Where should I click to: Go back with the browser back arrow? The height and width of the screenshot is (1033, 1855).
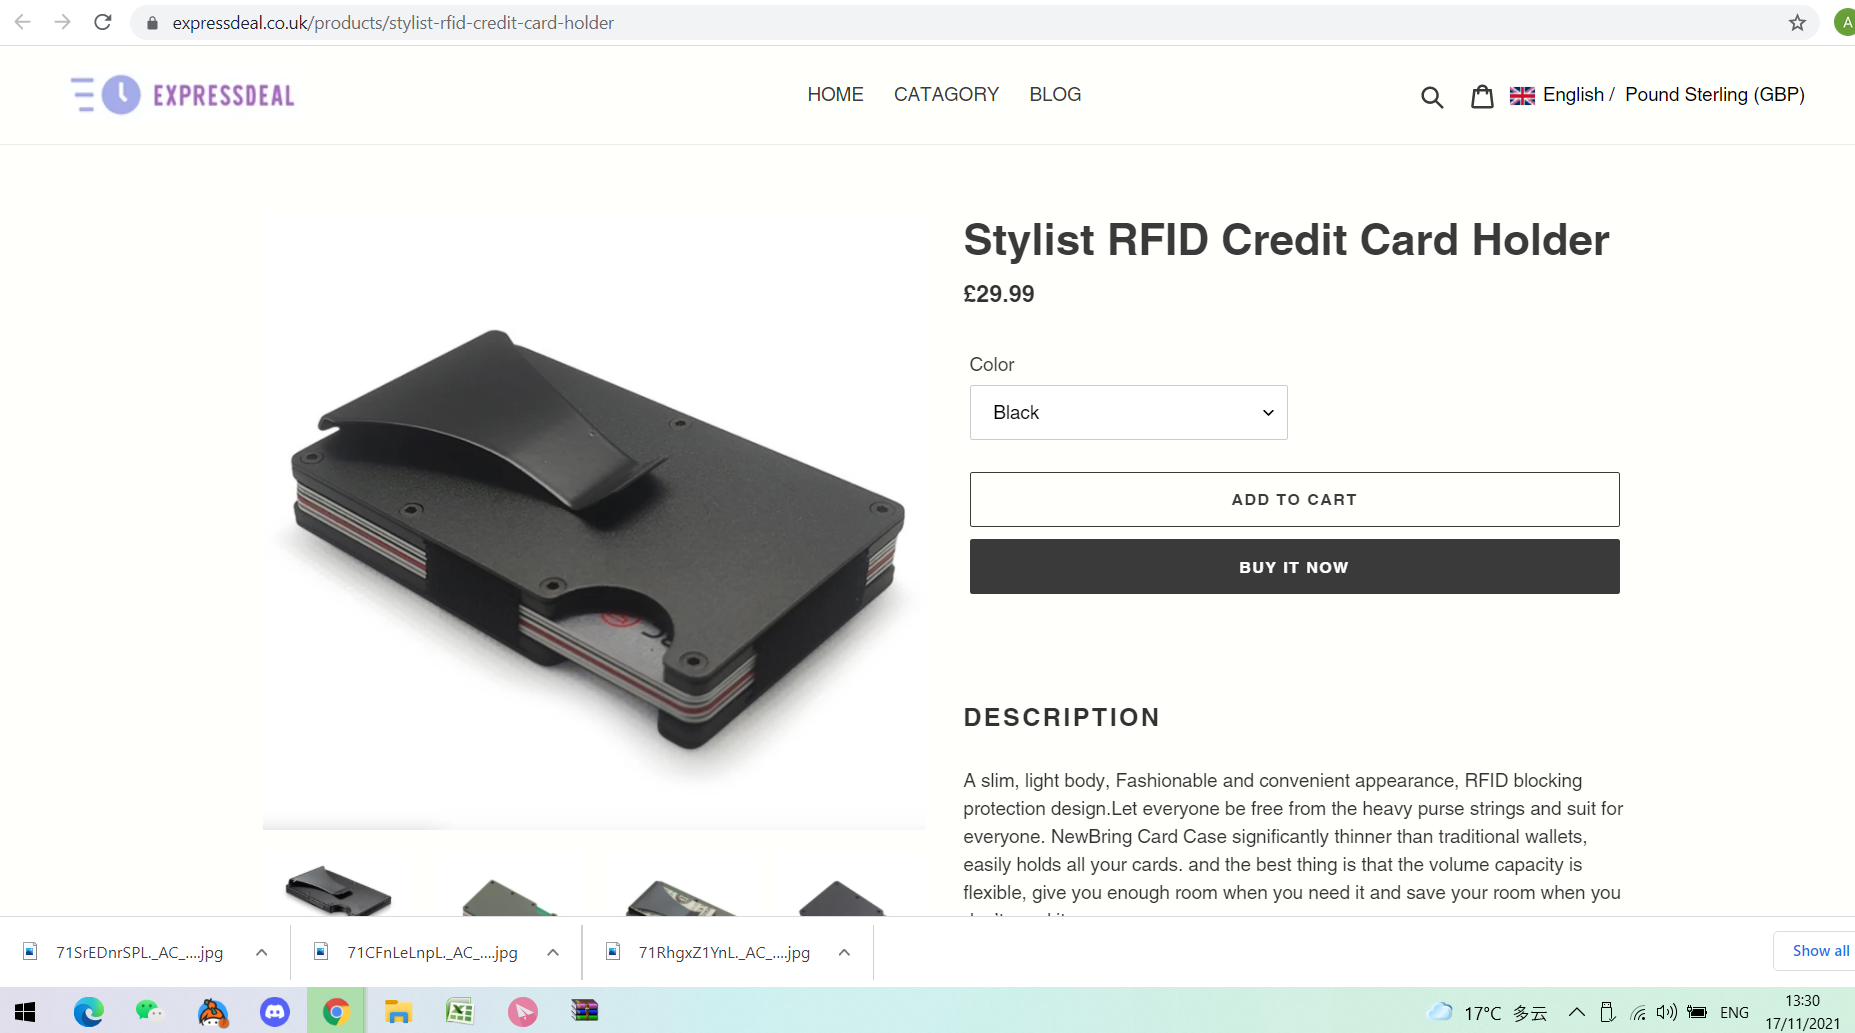pos(22,22)
